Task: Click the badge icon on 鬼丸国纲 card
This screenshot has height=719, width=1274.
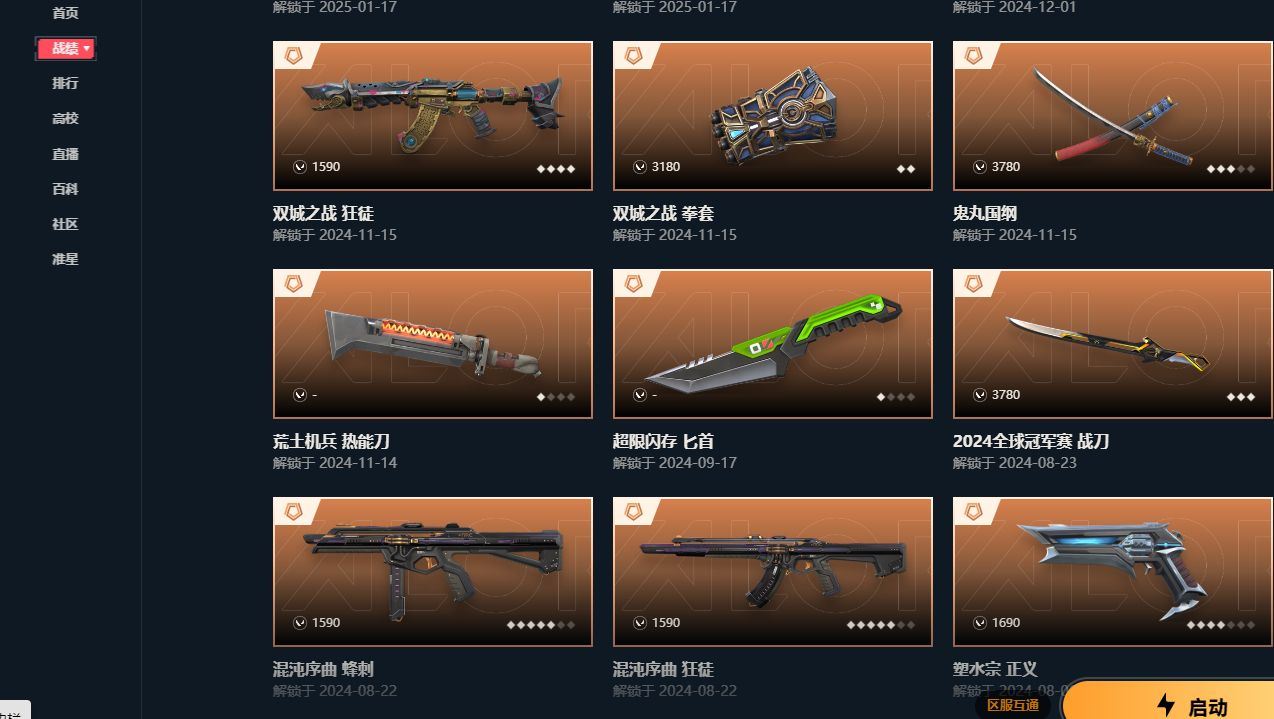Action: click(x=974, y=56)
